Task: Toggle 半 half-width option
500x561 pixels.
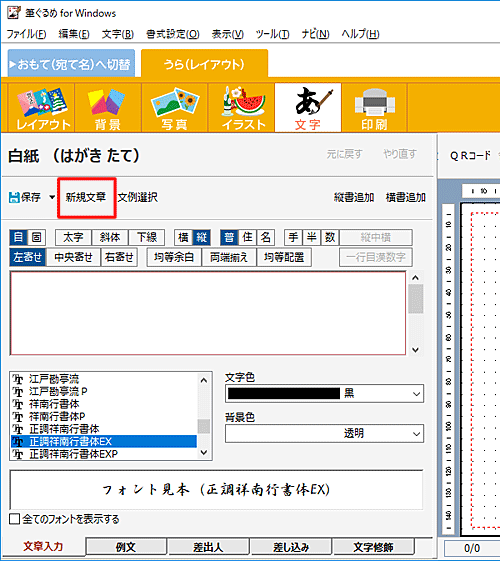Action: (x=312, y=237)
